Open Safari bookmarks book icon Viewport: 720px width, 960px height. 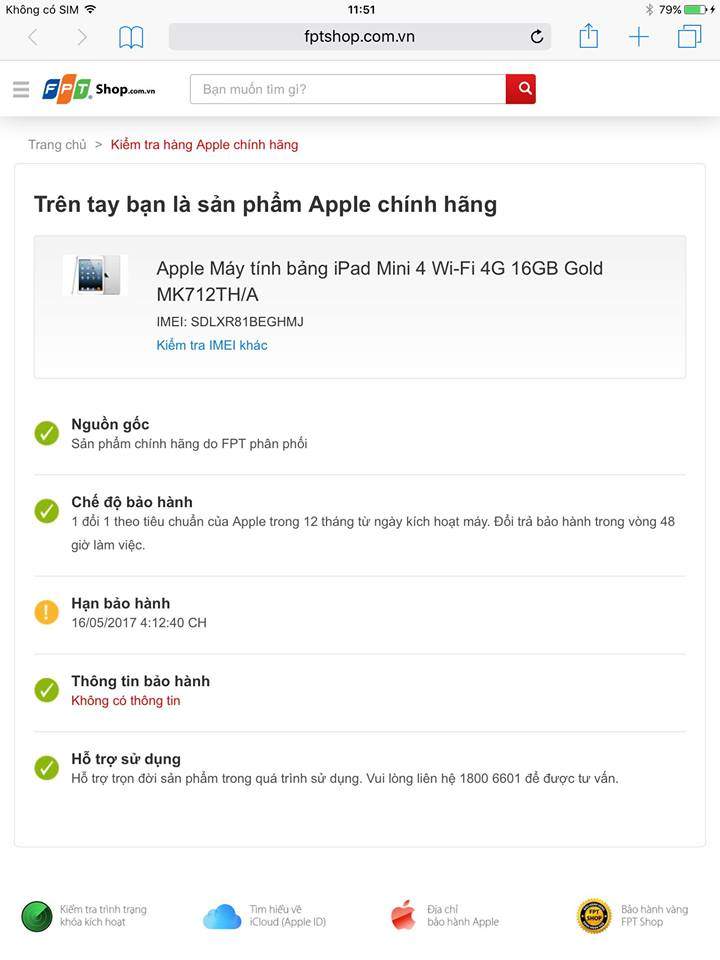click(x=131, y=37)
